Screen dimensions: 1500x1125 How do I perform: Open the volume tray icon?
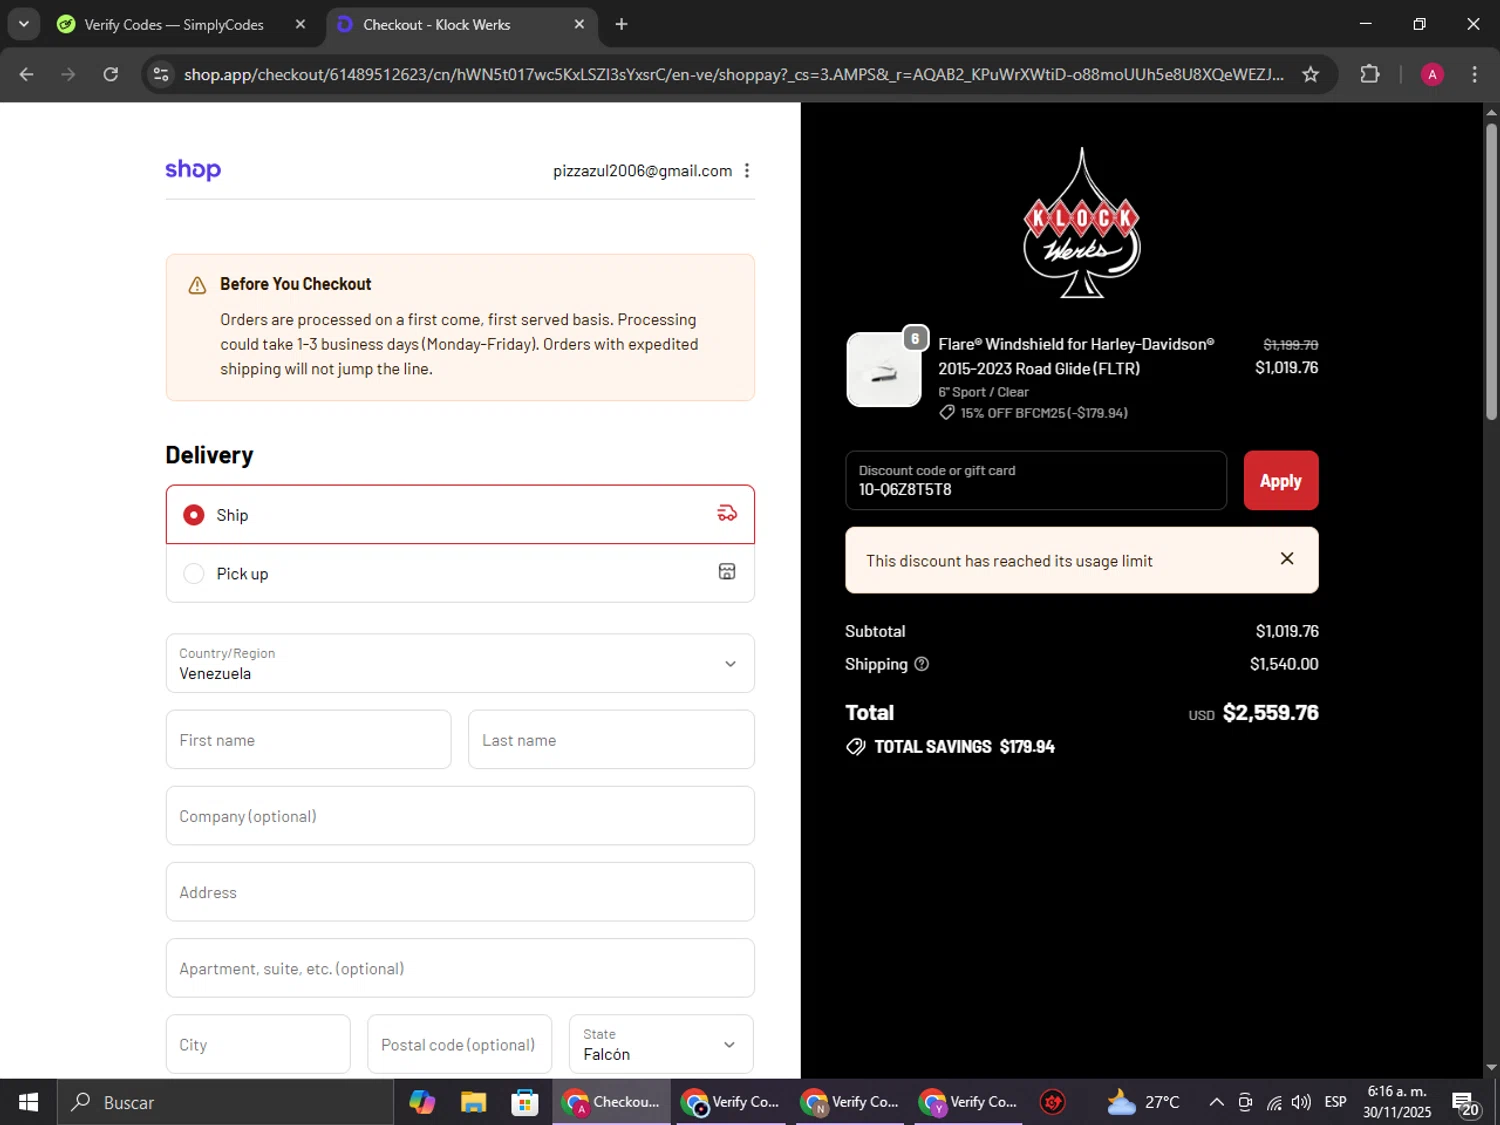(x=1301, y=1102)
